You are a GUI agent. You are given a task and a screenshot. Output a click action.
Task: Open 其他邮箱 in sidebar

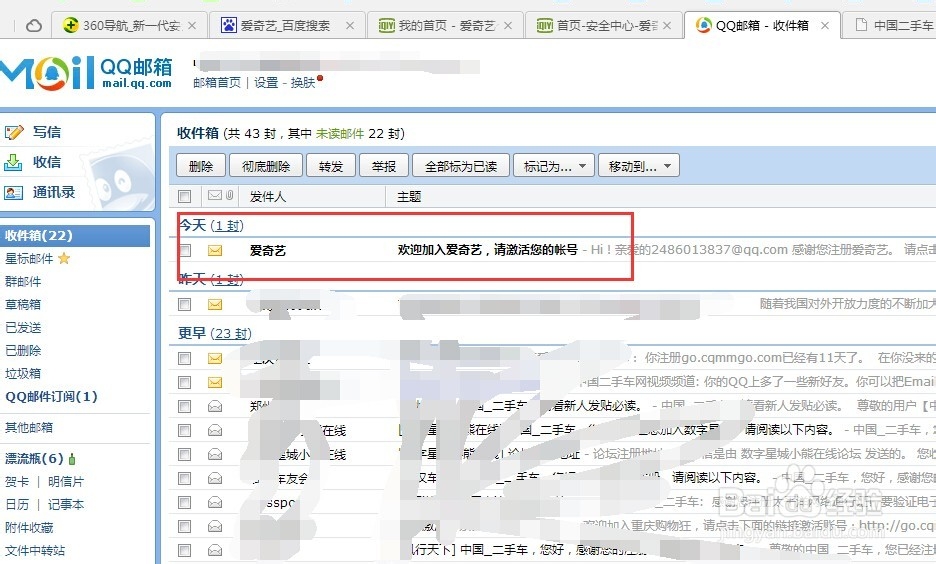(x=29, y=427)
